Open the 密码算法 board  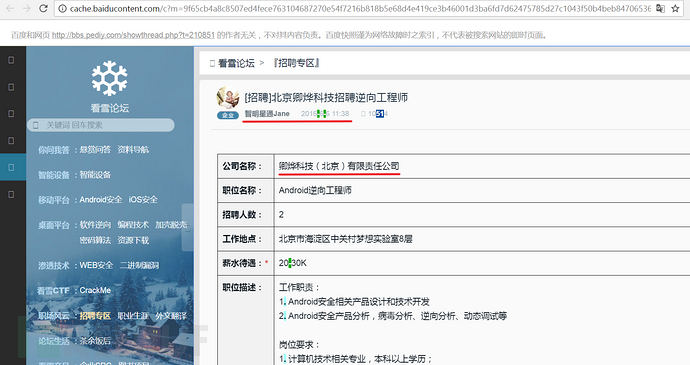coord(95,240)
